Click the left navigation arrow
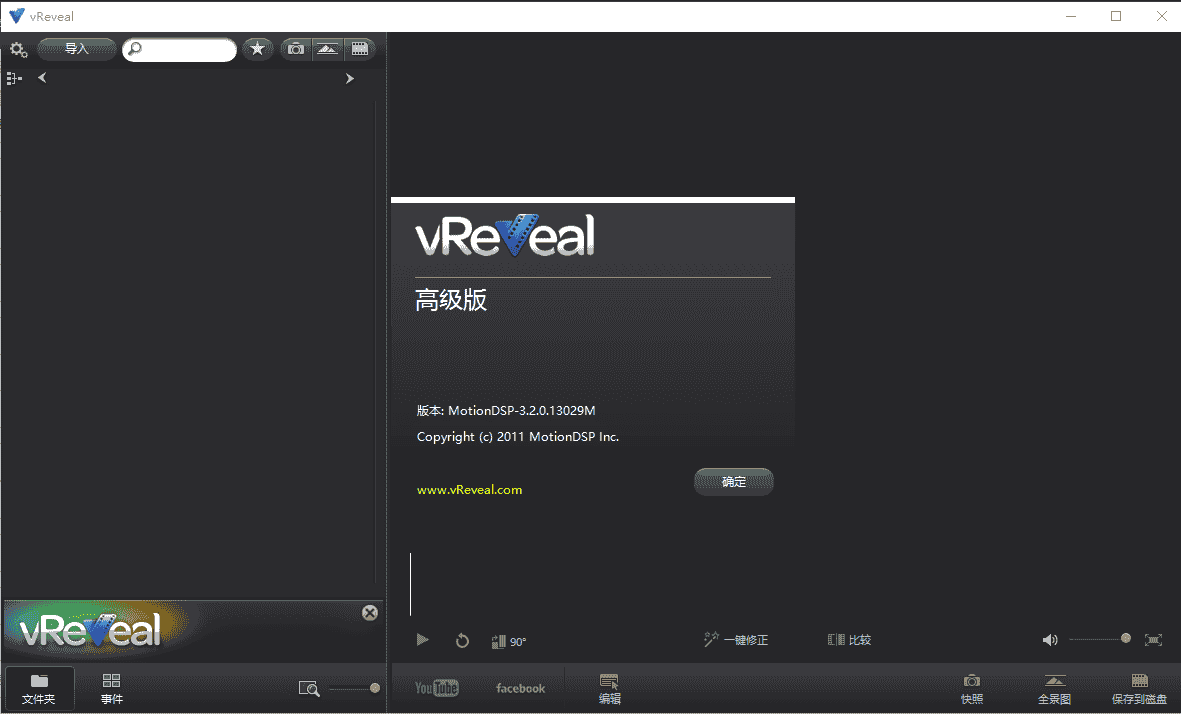1181x715 pixels. tap(42, 78)
